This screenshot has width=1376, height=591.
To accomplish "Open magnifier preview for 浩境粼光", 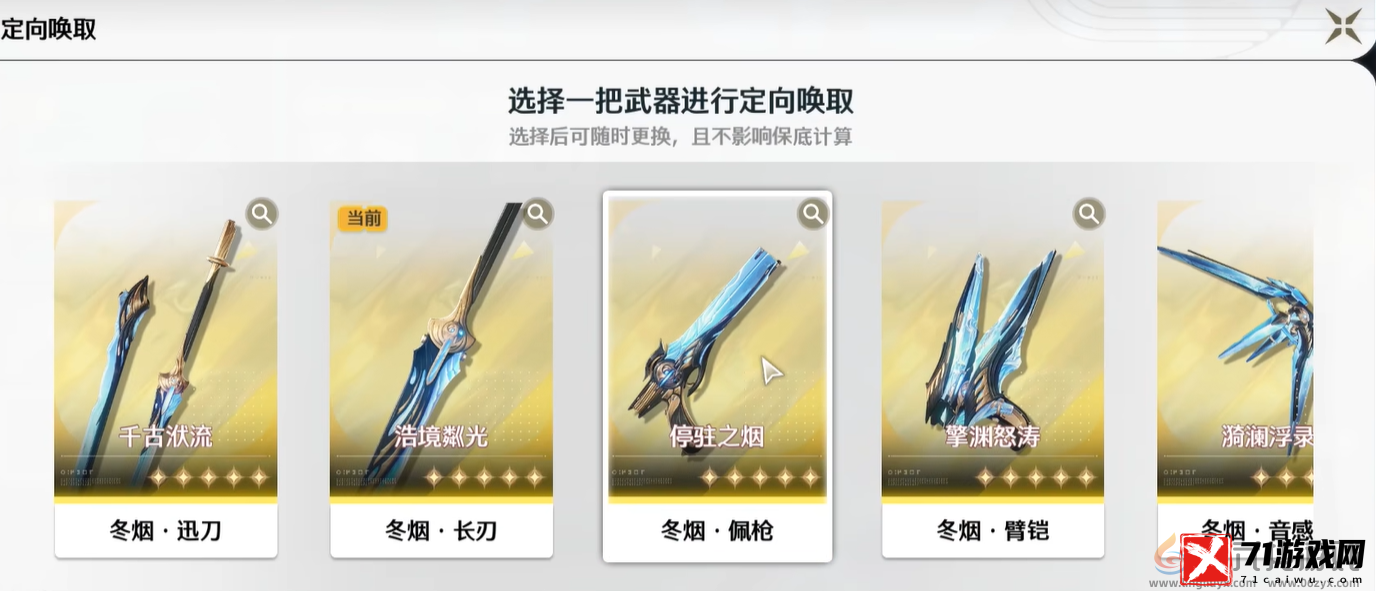I will click(538, 213).
